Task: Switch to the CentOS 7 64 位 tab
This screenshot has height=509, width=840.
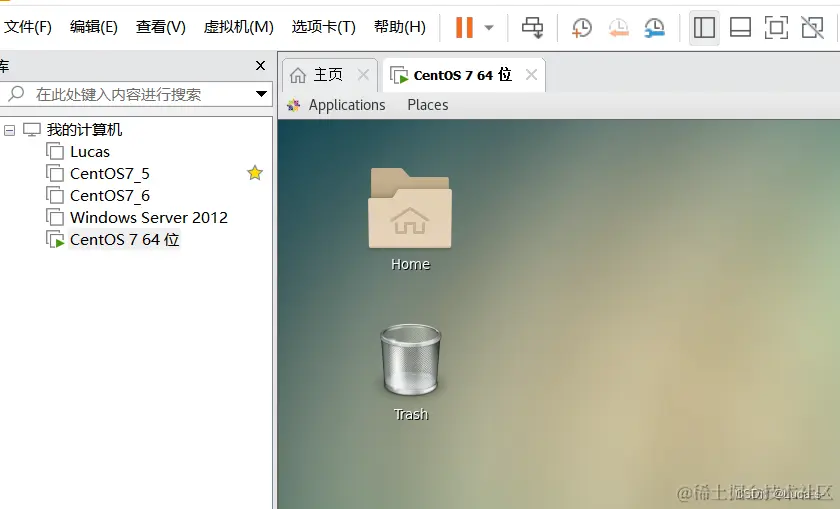Action: point(463,75)
